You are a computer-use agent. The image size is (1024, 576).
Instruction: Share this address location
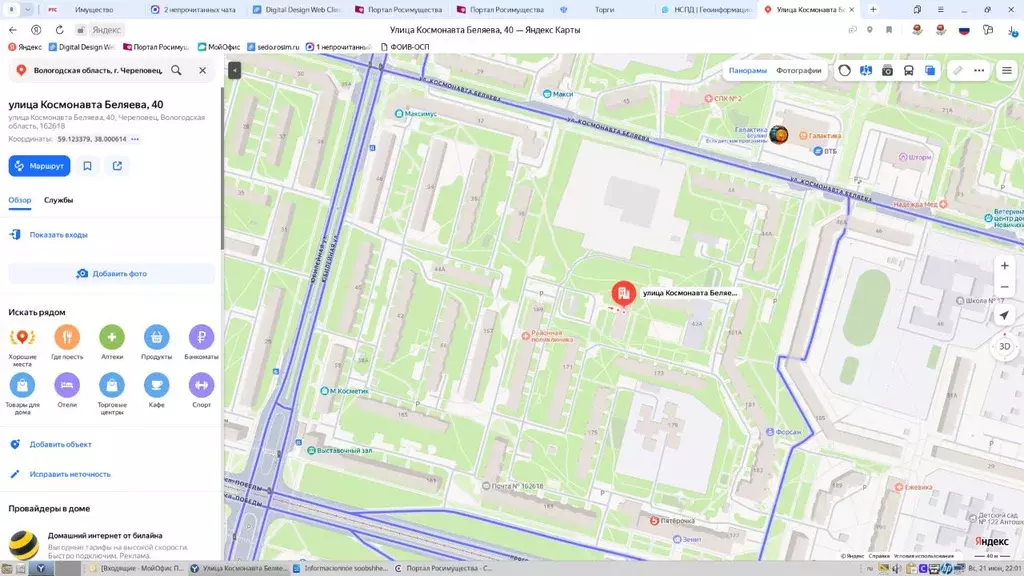tap(118, 166)
